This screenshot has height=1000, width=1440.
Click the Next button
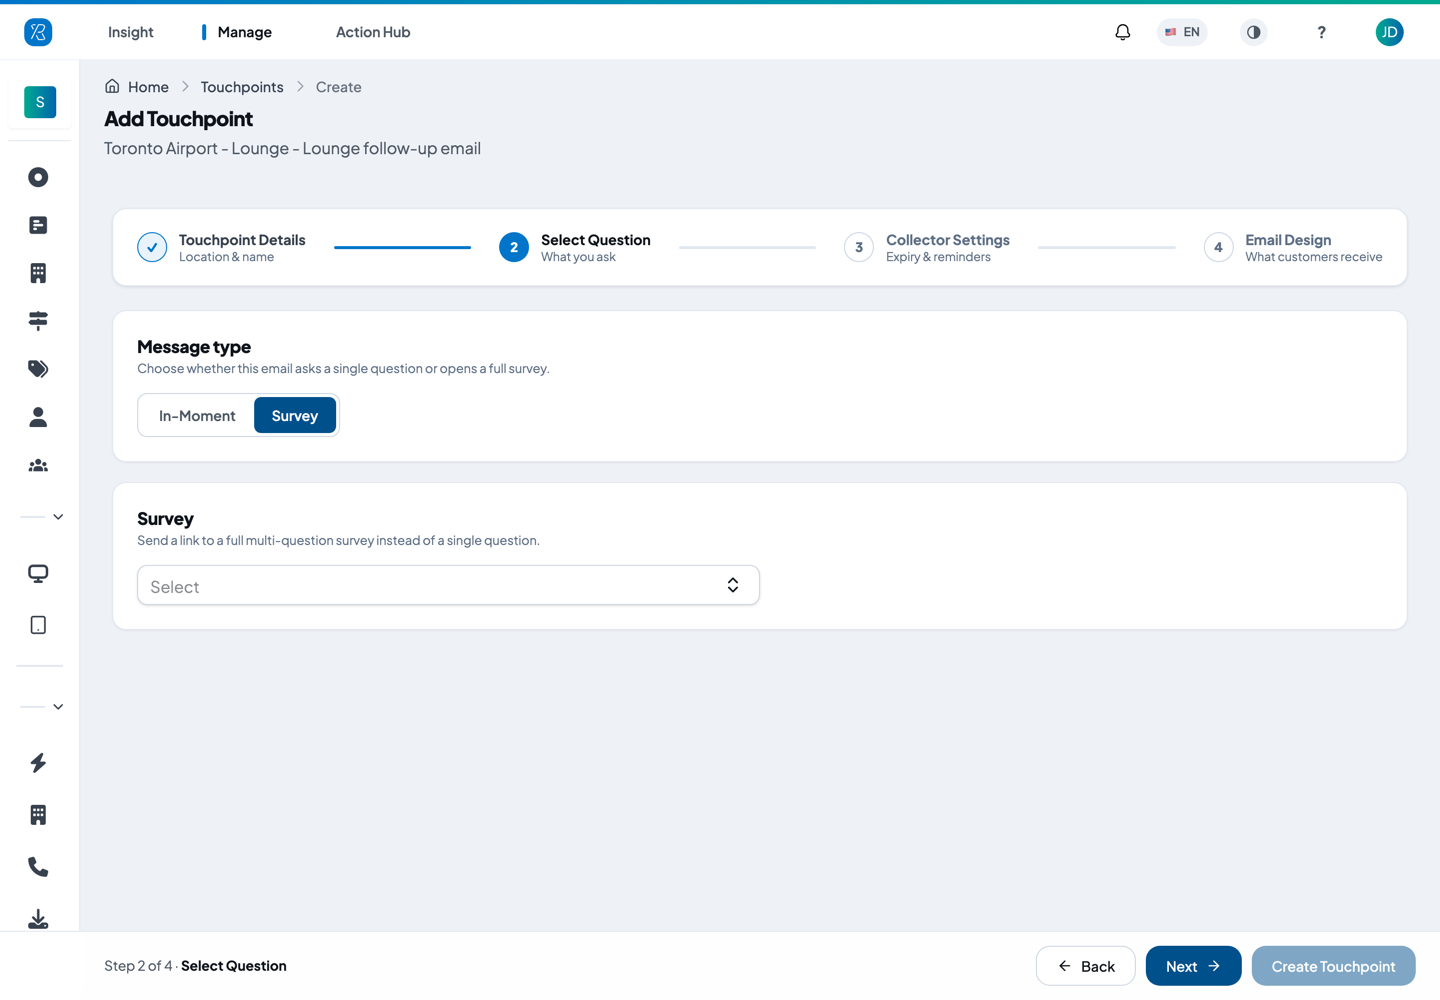coord(1193,966)
